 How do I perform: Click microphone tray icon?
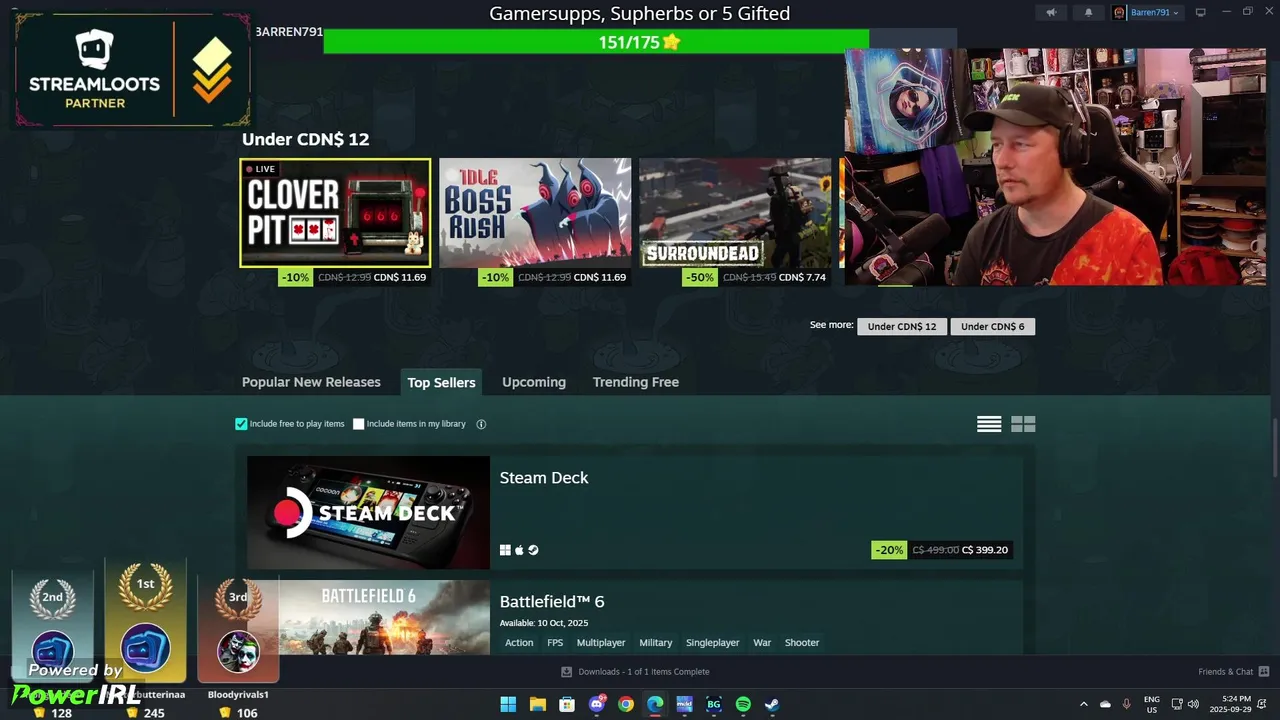1127,704
